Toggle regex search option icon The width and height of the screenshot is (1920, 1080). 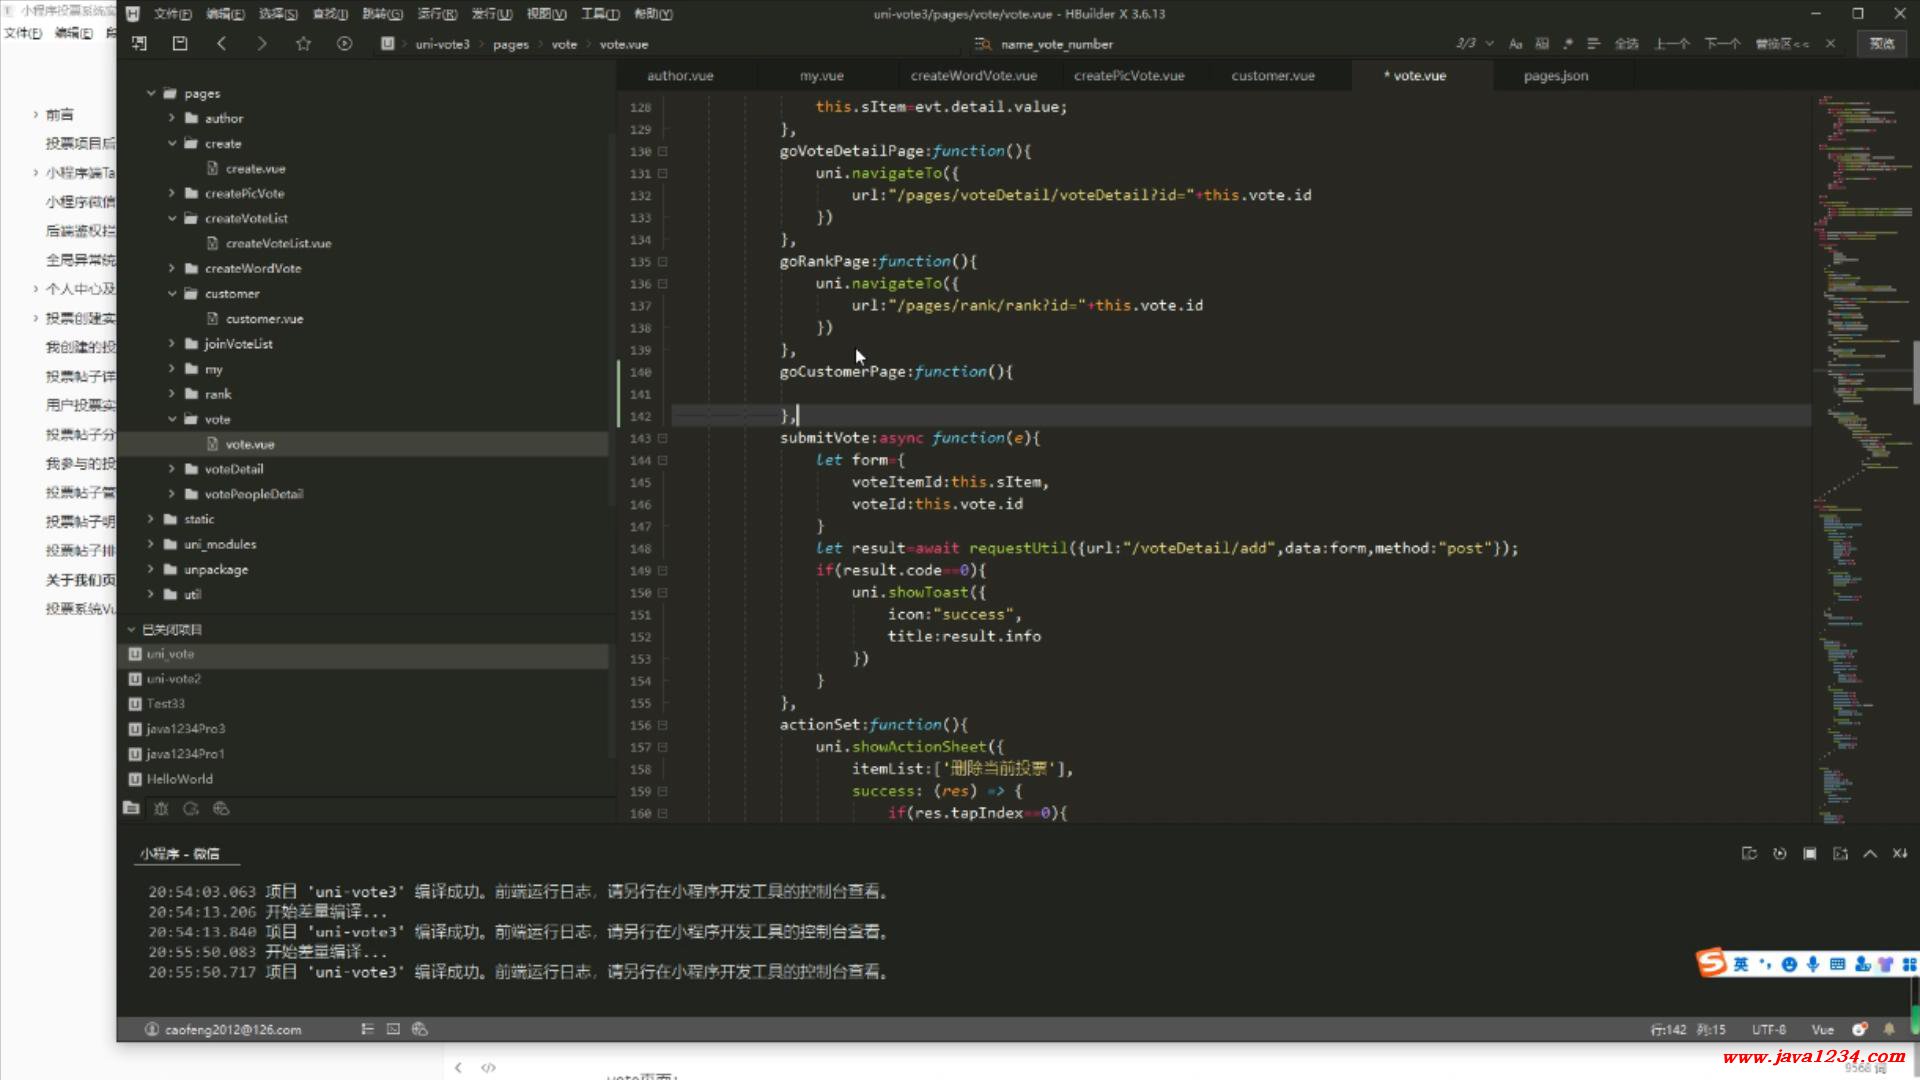pyautogui.click(x=1568, y=44)
